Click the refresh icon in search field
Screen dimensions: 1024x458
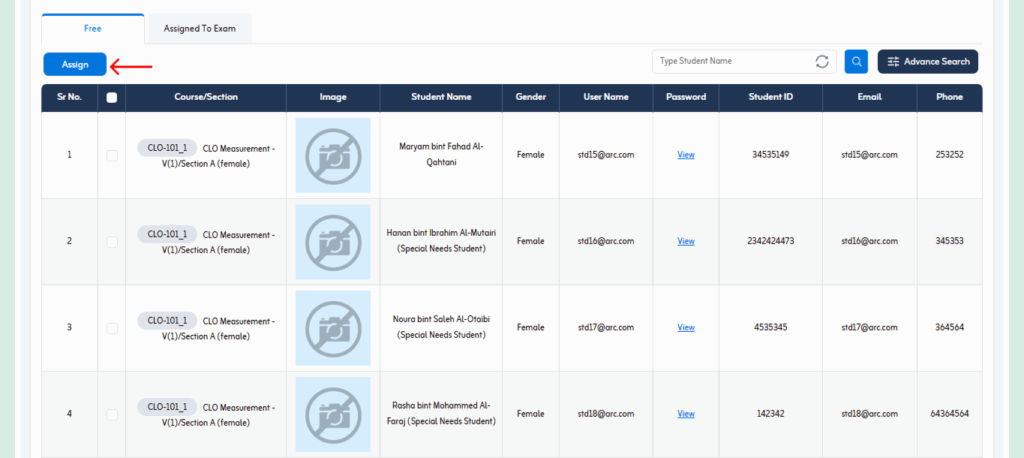coord(822,62)
